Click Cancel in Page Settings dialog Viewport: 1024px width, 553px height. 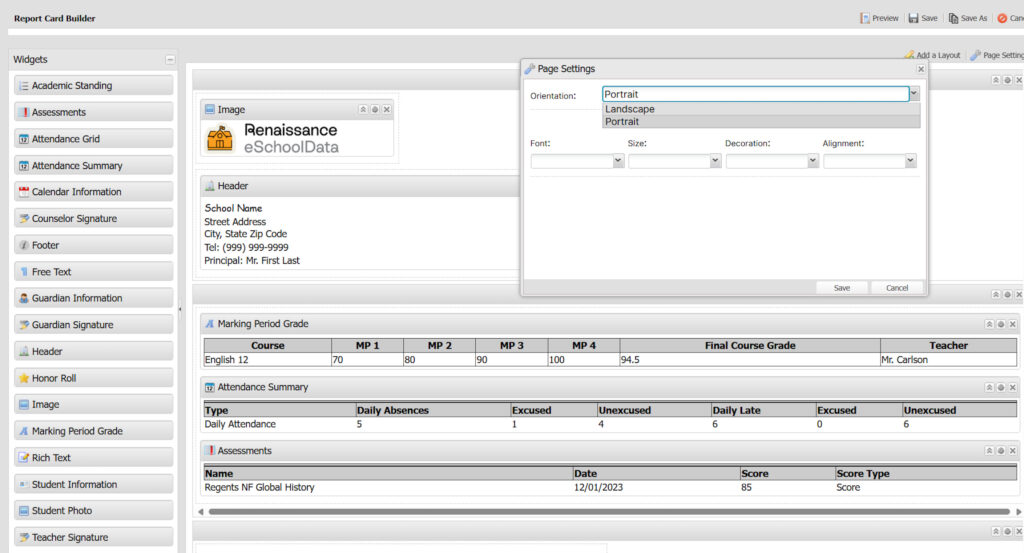tap(897, 288)
